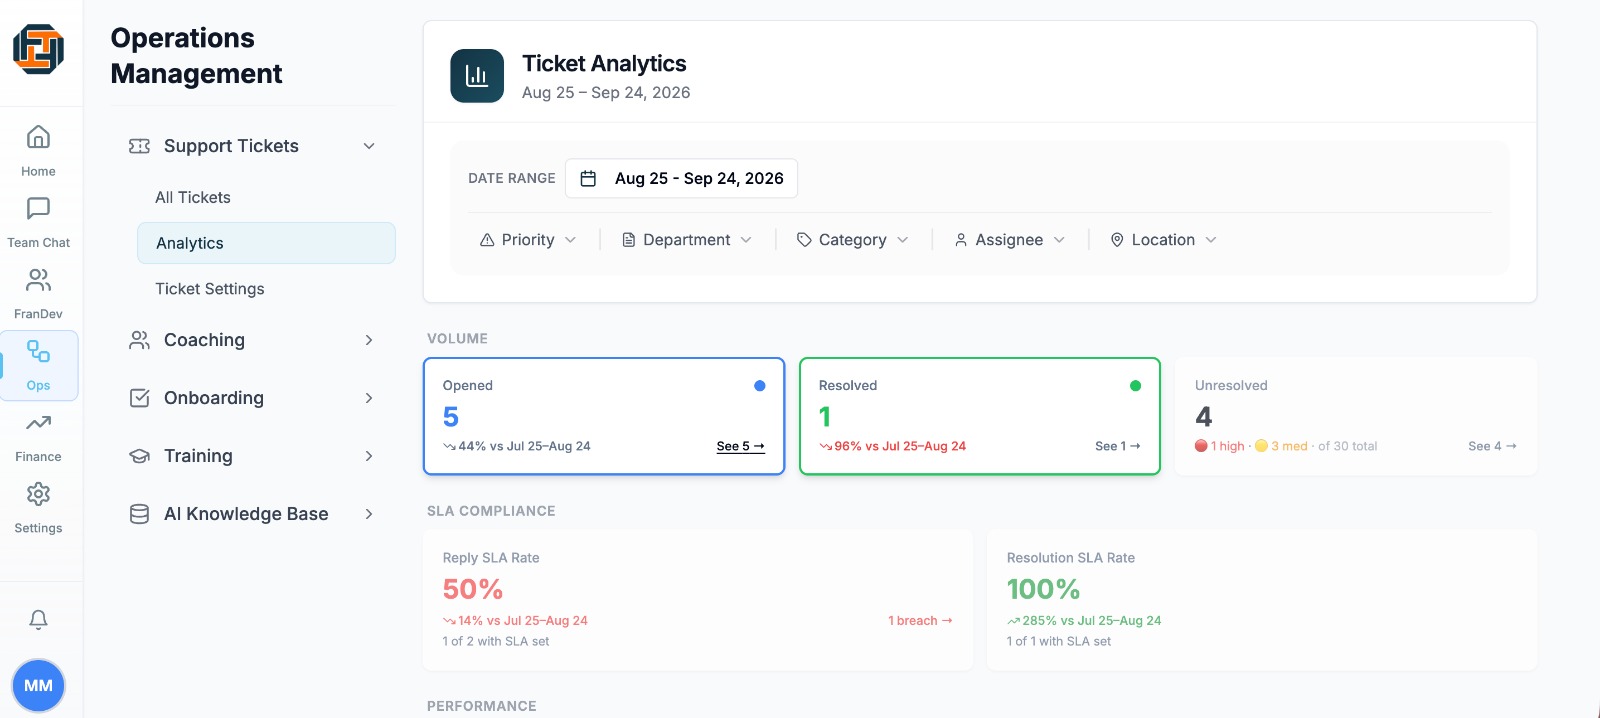The width and height of the screenshot is (1600, 718).
Task: Click the Ticket Analytics chart icon
Action: [477, 76]
